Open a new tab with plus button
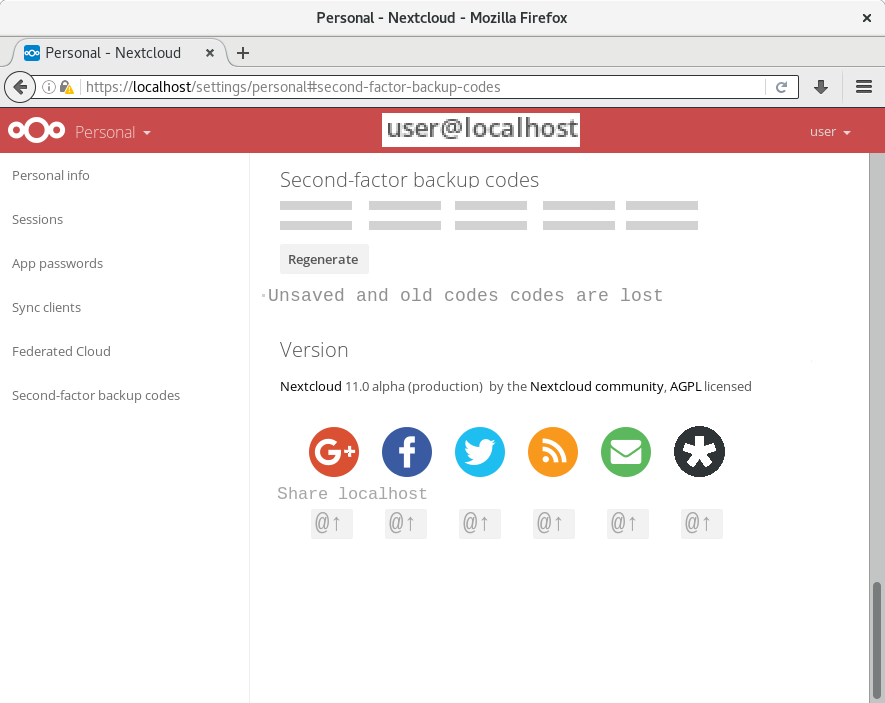 243,53
